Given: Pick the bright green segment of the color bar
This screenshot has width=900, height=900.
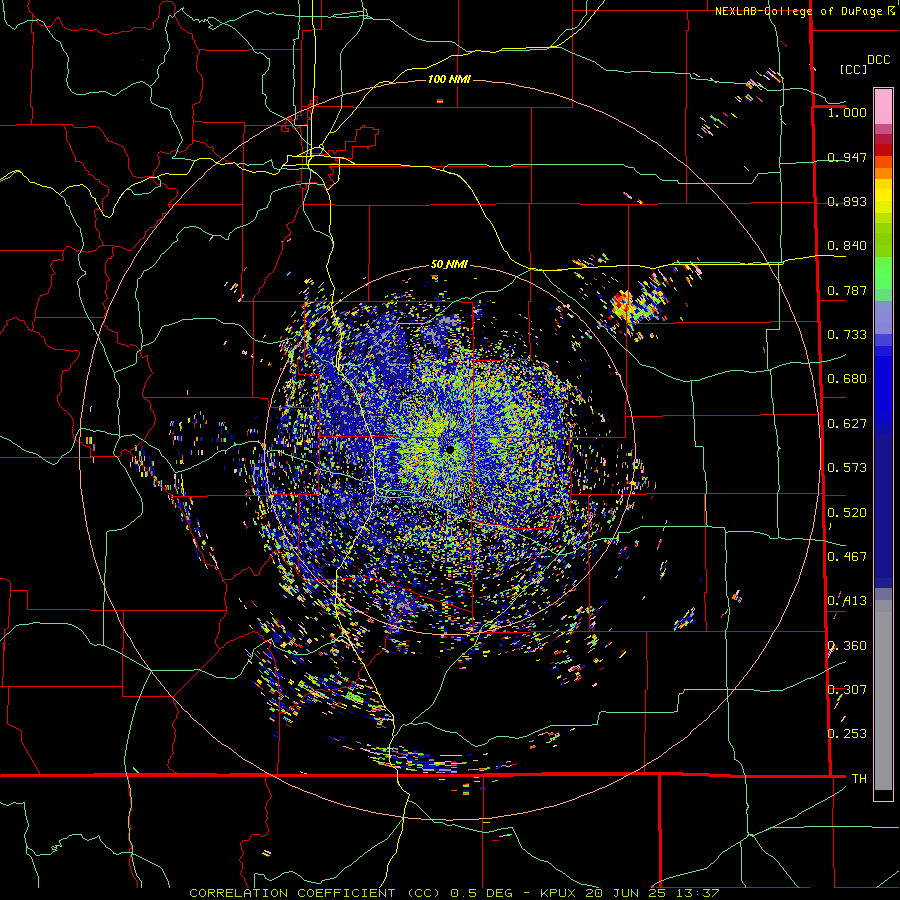Looking at the screenshot, I should [x=883, y=273].
